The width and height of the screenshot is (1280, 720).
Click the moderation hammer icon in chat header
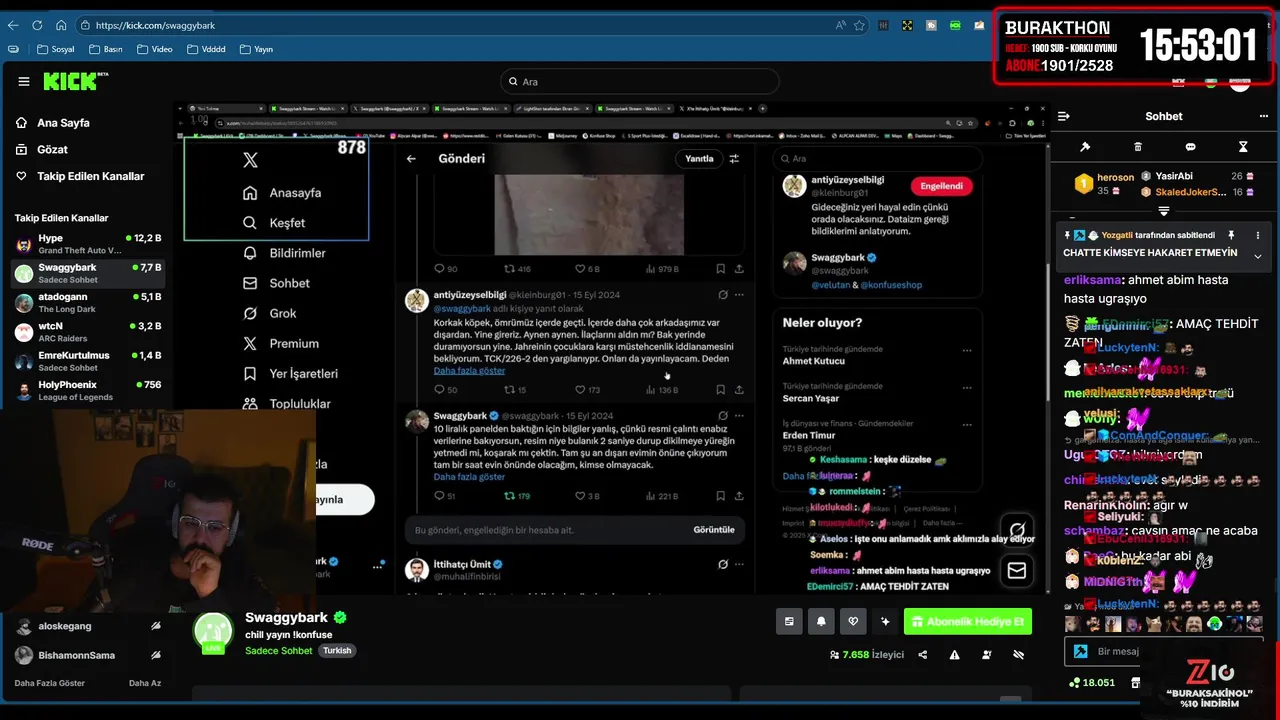(1085, 147)
